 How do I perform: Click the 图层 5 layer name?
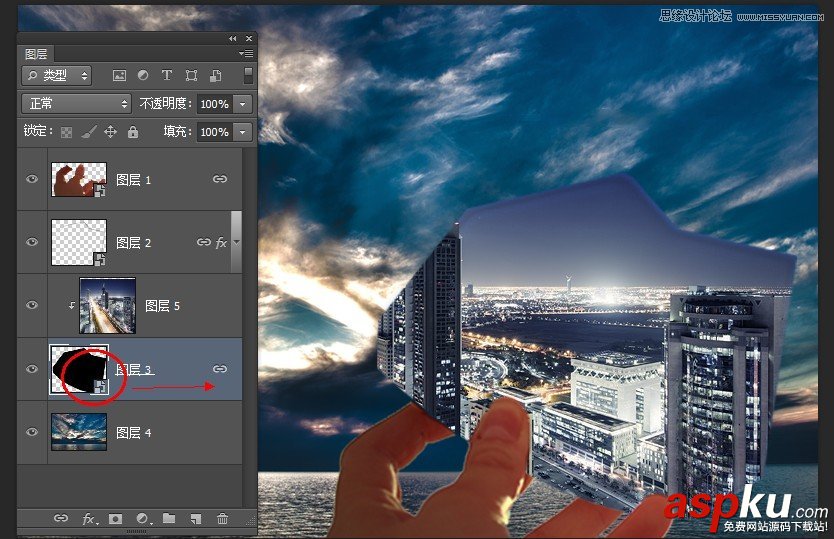[163, 306]
